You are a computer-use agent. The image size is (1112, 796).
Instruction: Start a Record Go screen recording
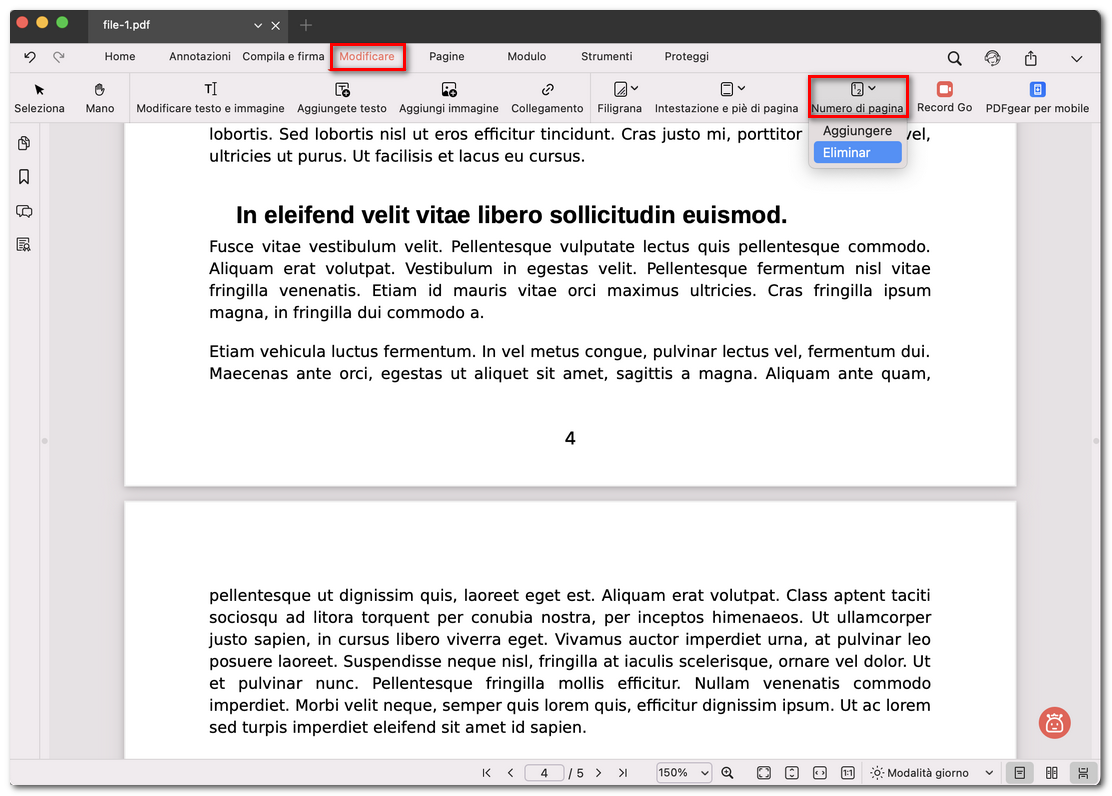944,97
